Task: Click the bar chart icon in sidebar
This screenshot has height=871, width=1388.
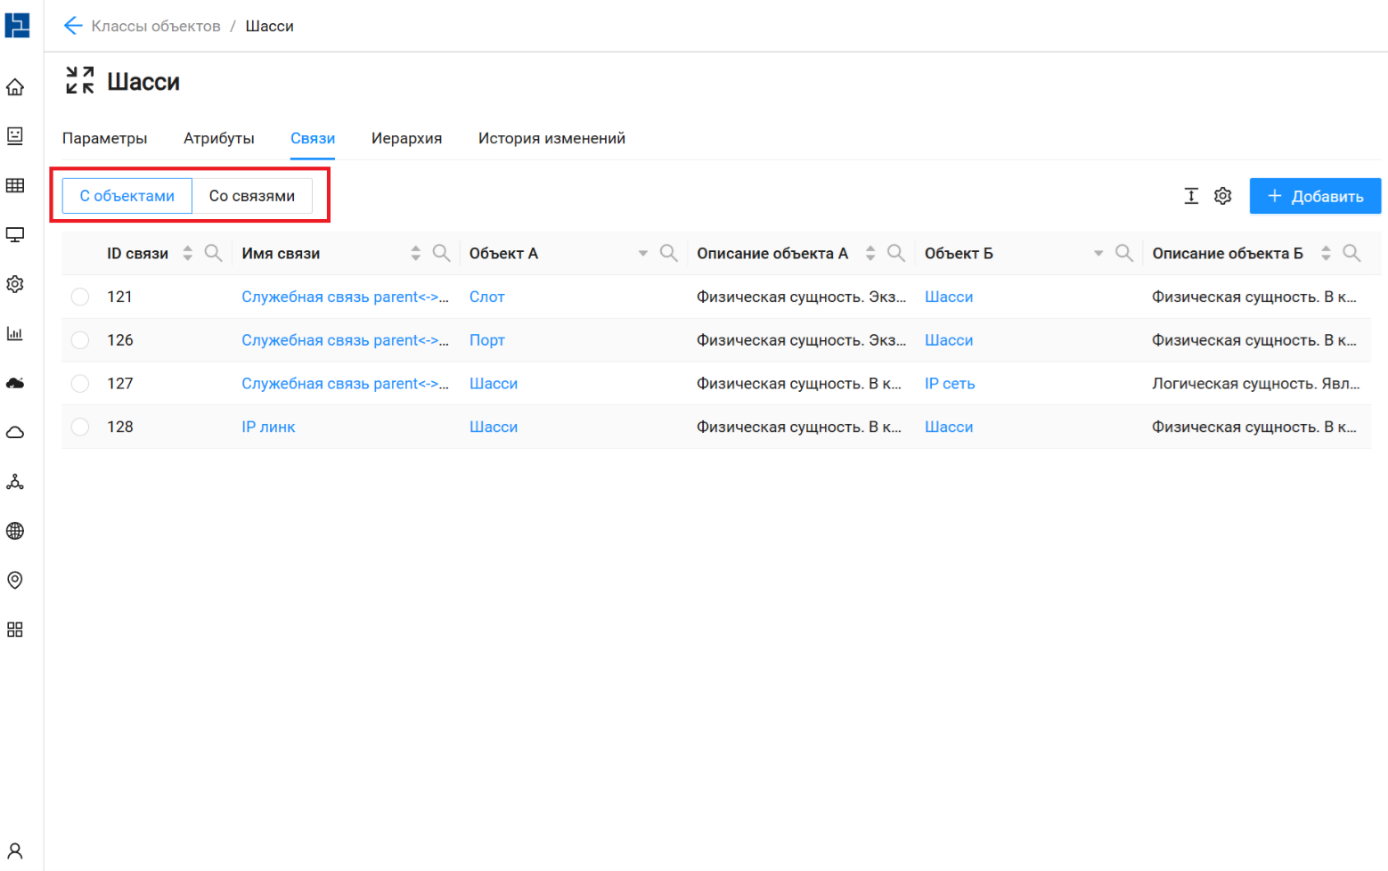Action: click(x=15, y=333)
